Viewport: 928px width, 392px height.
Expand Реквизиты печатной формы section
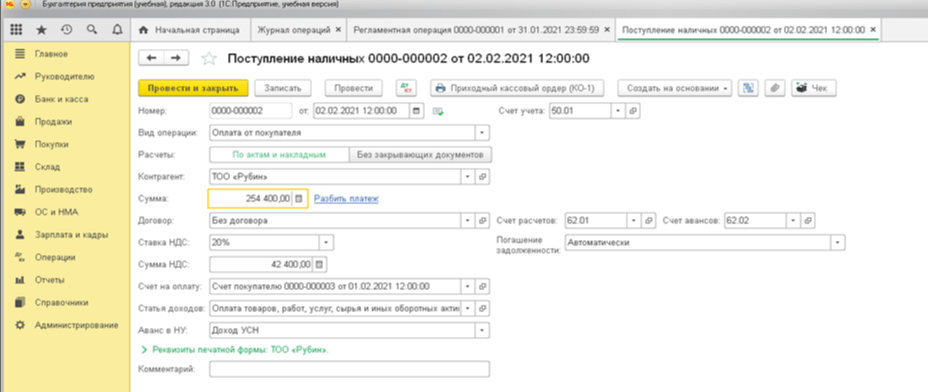[234, 350]
